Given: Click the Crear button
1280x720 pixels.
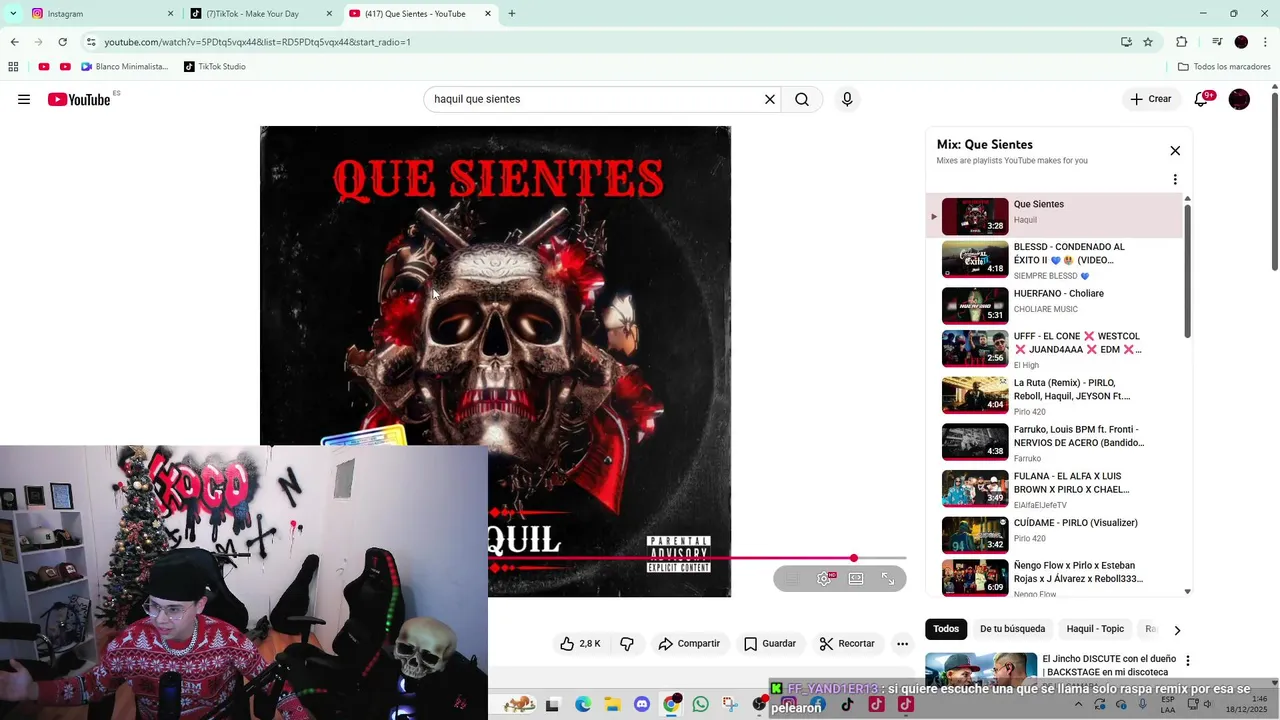Looking at the screenshot, I should click(1151, 99).
